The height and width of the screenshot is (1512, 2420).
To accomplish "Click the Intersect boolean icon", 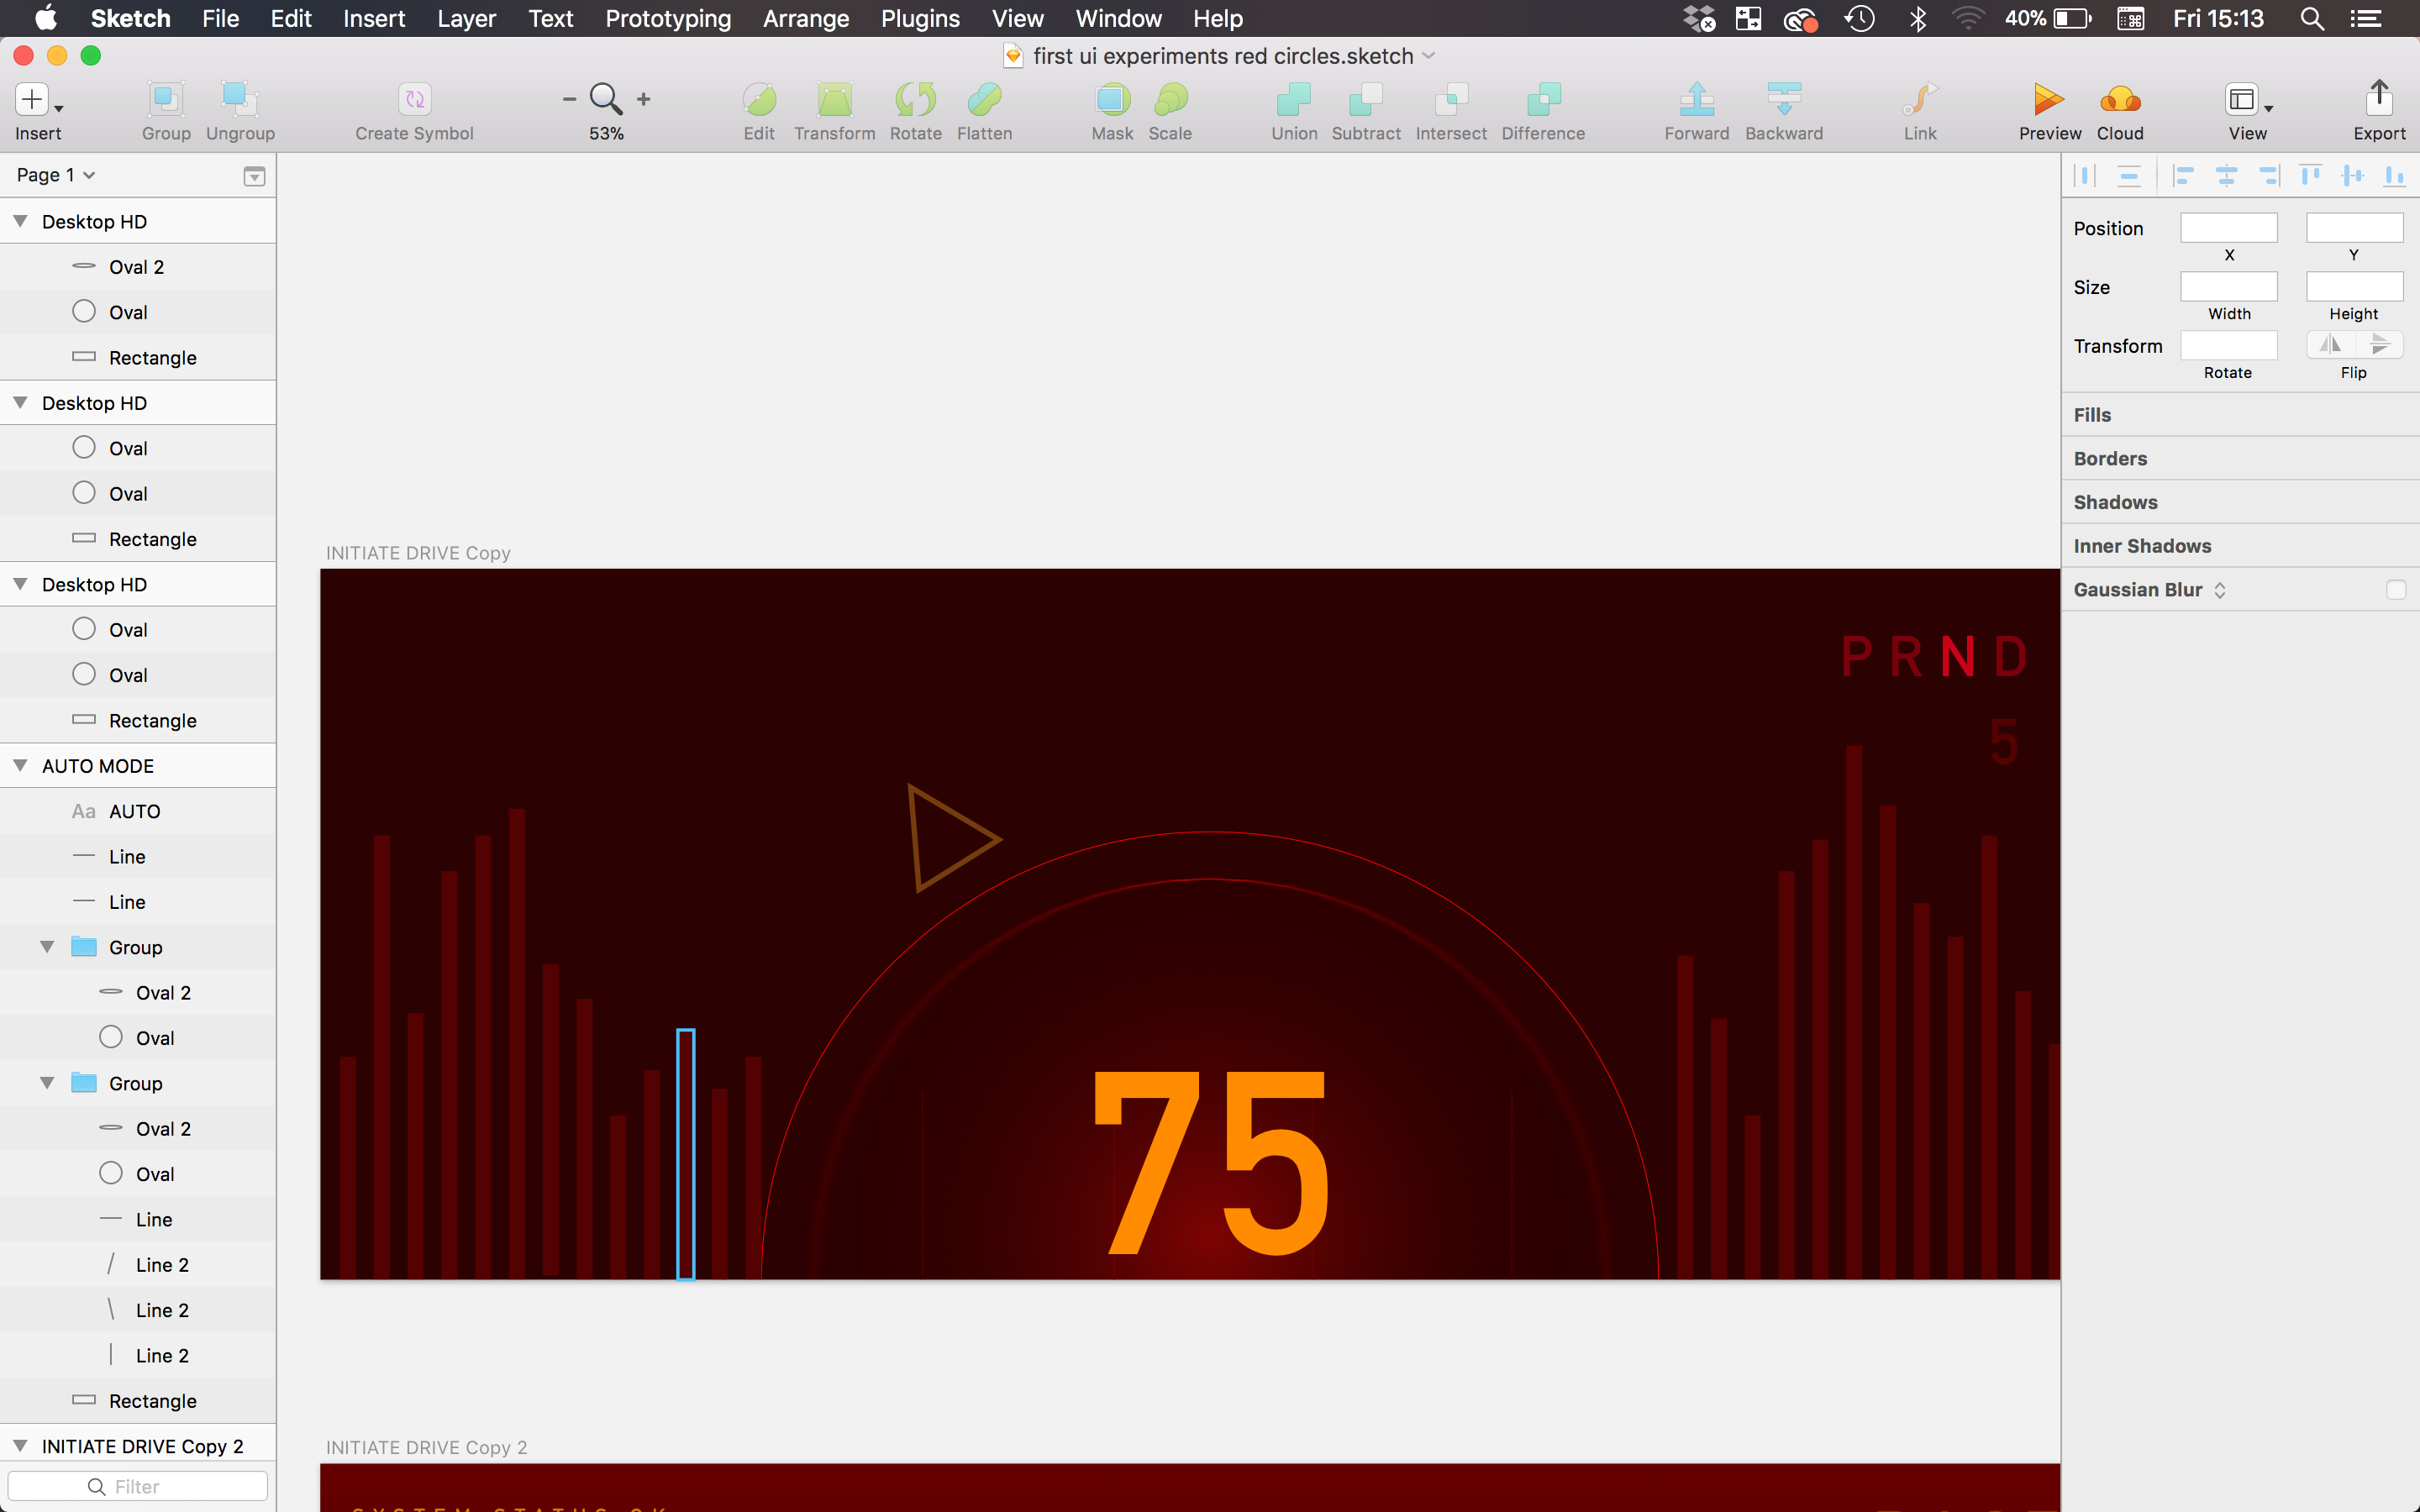I will coord(1451,99).
